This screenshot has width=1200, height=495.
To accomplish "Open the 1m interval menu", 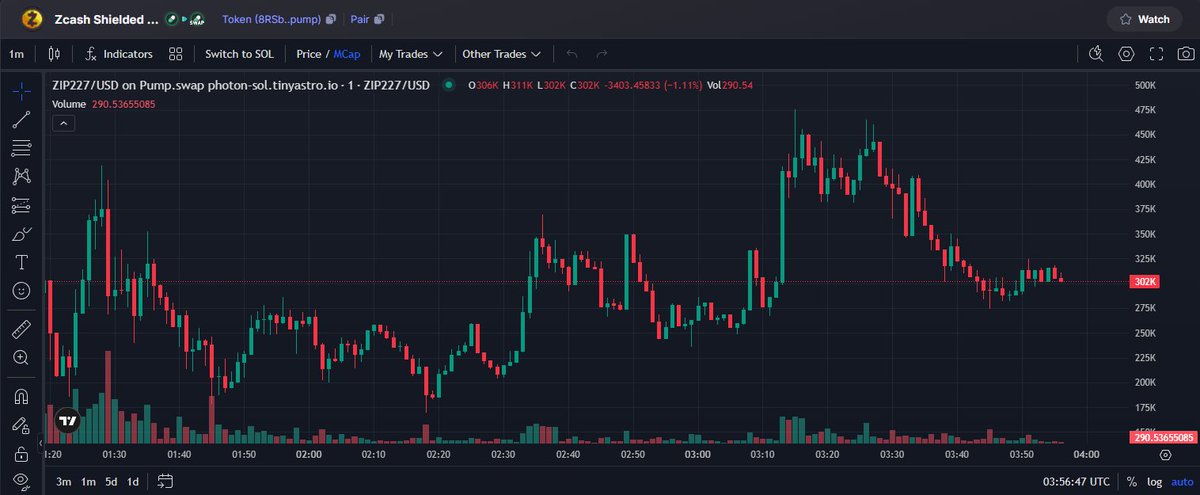I will [17, 54].
